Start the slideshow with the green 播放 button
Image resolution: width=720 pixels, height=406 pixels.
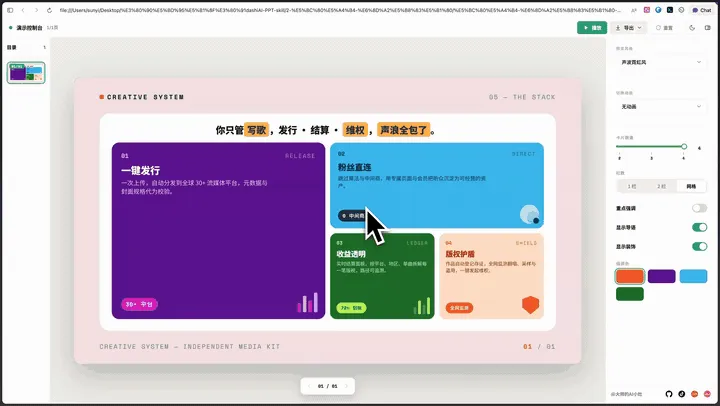pyautogui.click(x=592, y=28)
